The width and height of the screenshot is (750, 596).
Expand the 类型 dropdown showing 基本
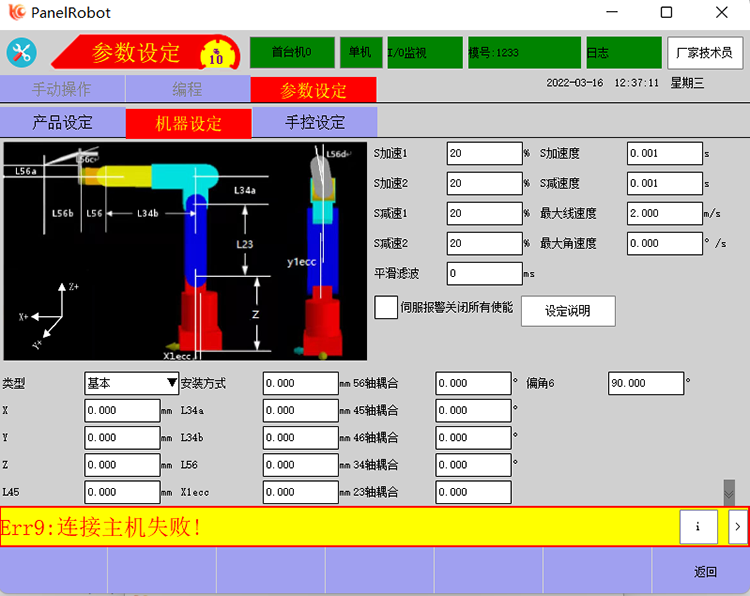[131, 383]
